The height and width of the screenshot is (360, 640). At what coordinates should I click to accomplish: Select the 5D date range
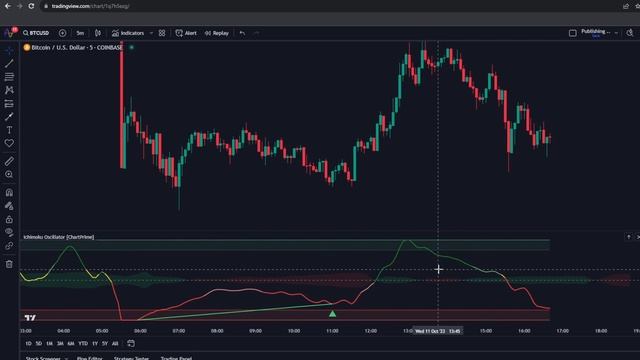tap(39, 344)
